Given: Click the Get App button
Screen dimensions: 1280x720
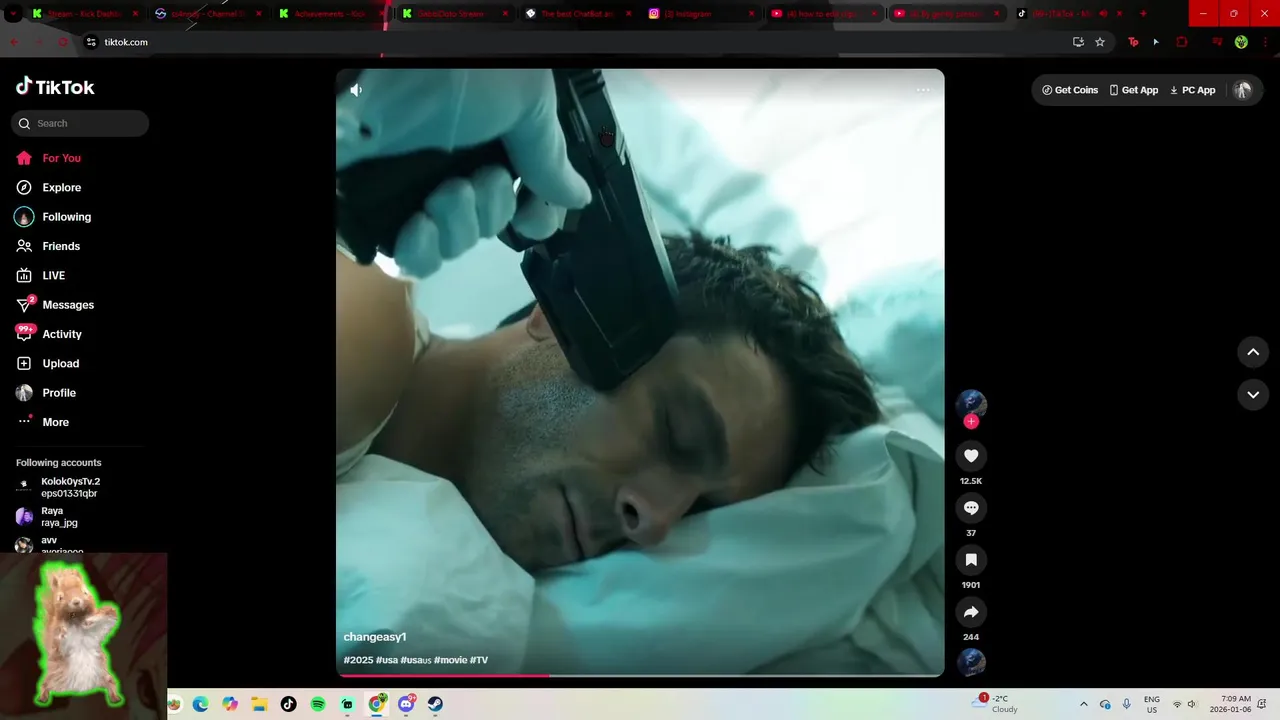Looking at the screenshot, I should click(1134, 90).
